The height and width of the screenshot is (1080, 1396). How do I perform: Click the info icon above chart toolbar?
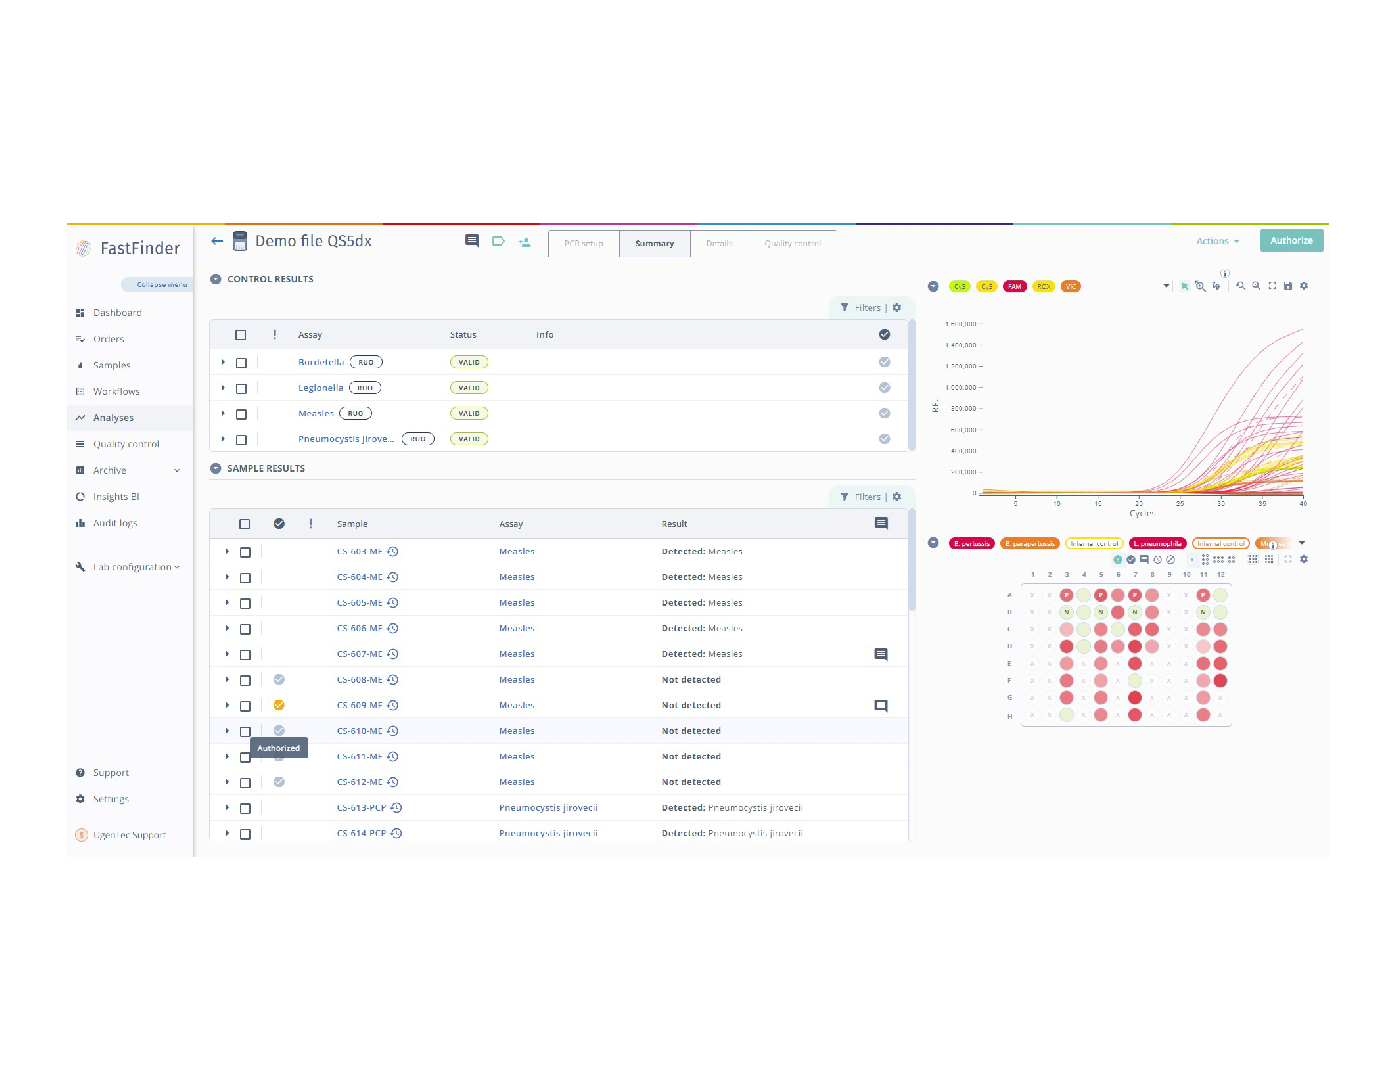pos(1225,273)
